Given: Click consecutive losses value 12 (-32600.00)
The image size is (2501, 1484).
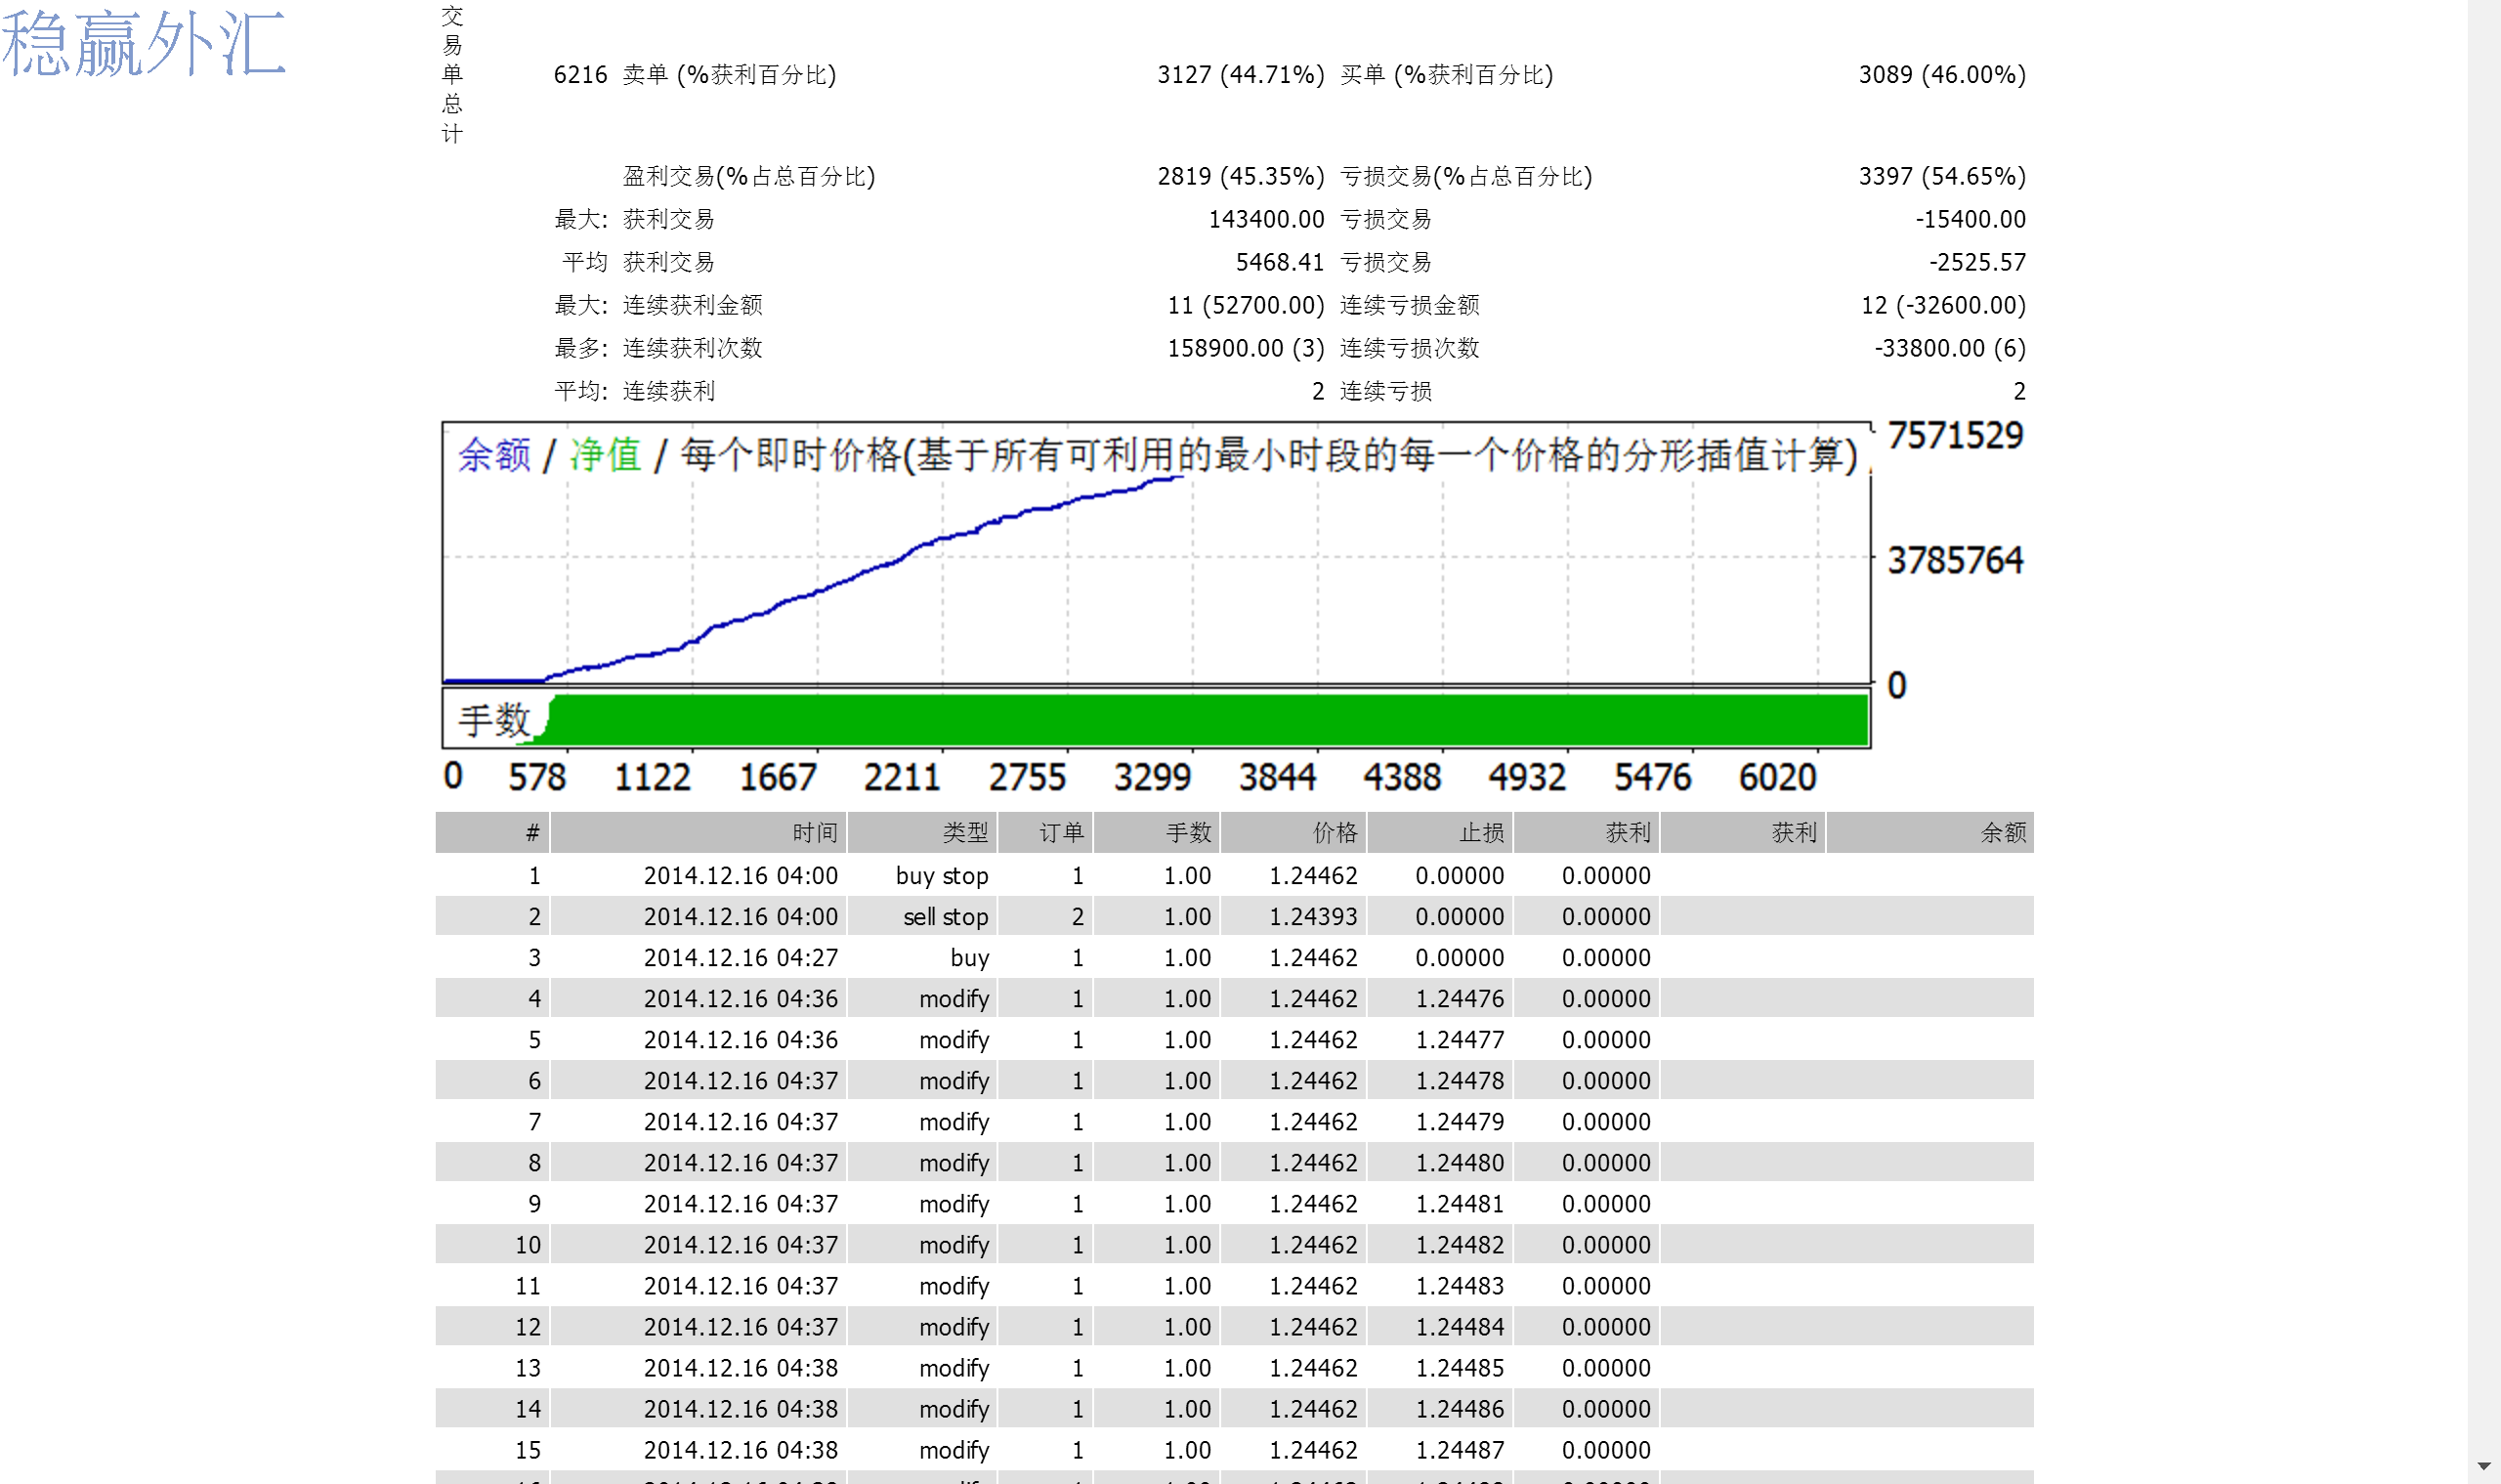Looking at the screenshot, I should click(1943, 306).
